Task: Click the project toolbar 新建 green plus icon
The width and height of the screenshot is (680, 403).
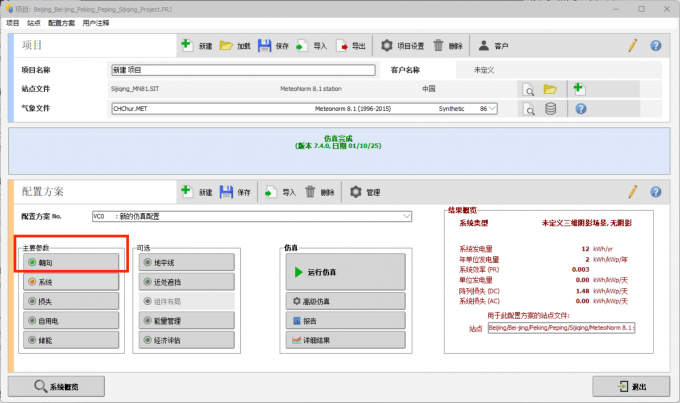Action: (x=186, y=45)
